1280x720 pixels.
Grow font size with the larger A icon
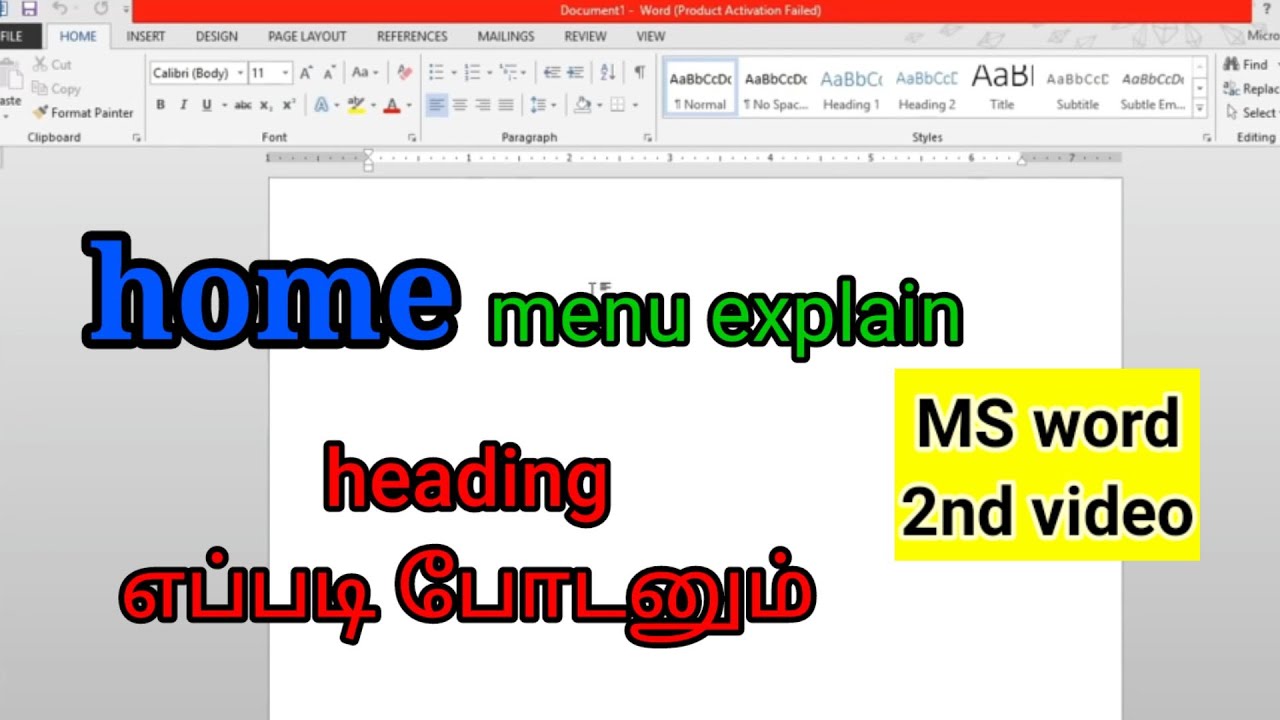tap(306, 73)
